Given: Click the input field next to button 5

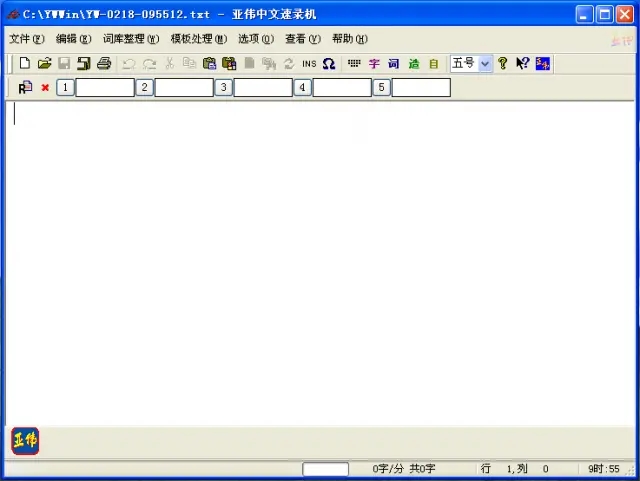Looking at the screenshot, I should pos(421,87).
